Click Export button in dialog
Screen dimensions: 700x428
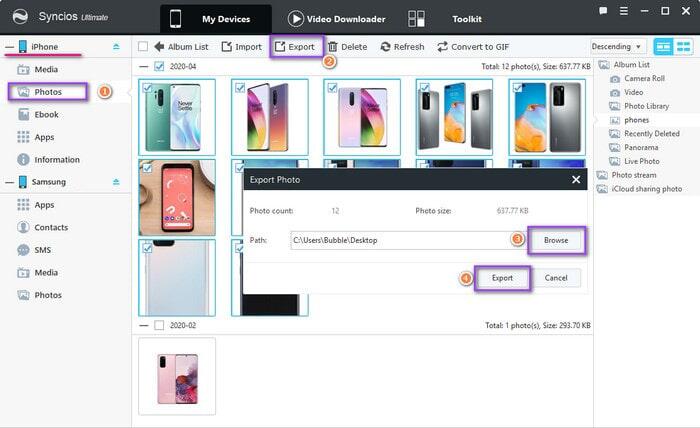[x=502, y=278]
